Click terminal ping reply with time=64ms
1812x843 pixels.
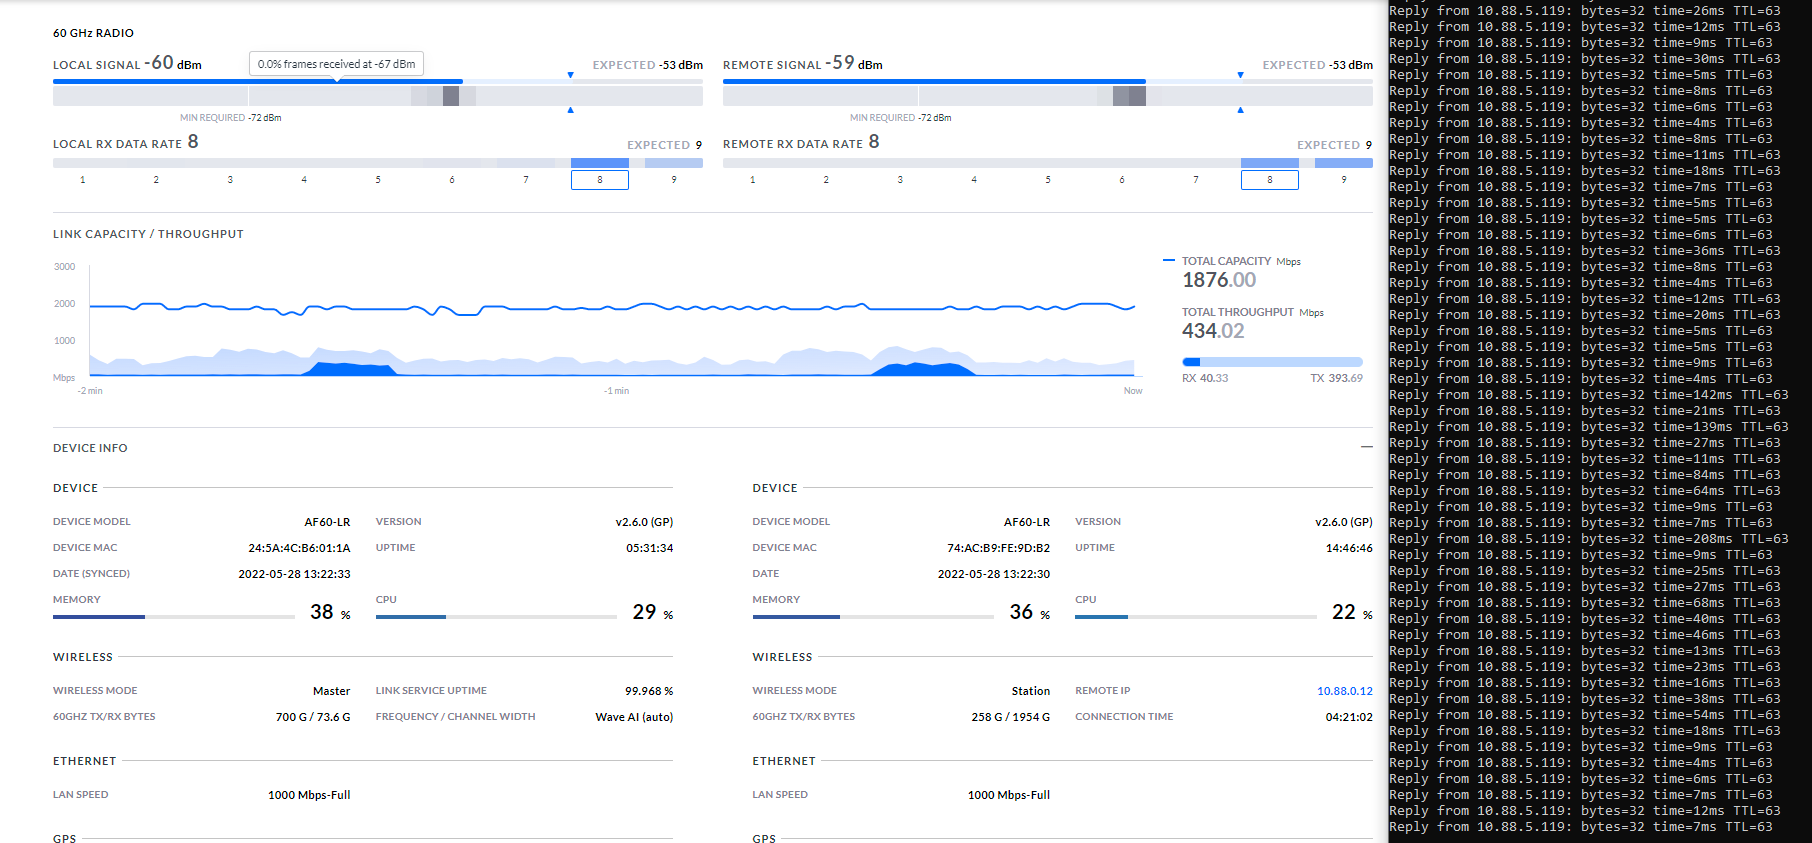(1584, 491)
